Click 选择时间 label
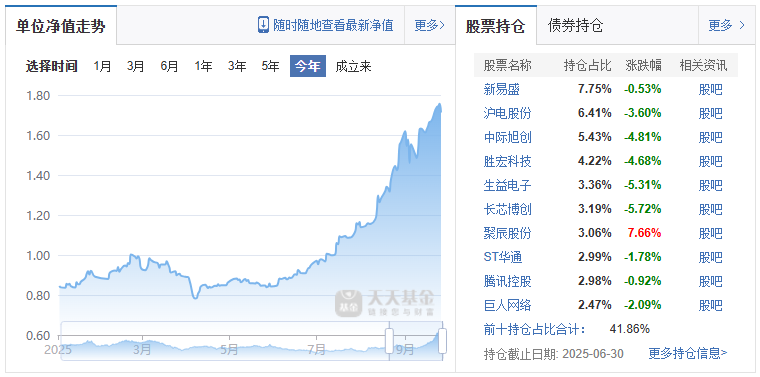 pyautogui.click(x=52, y=66)
